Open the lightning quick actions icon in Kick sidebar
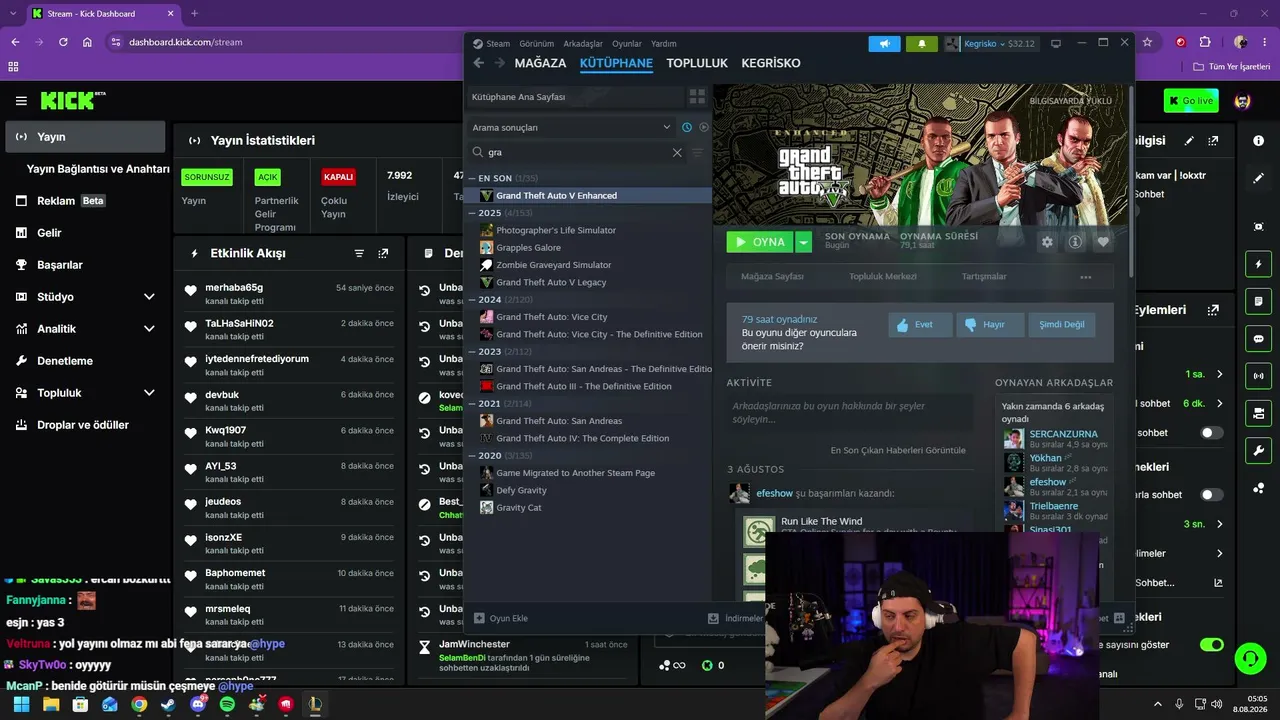Screen dimensions: 1280x720 (x=1258, y=264)
